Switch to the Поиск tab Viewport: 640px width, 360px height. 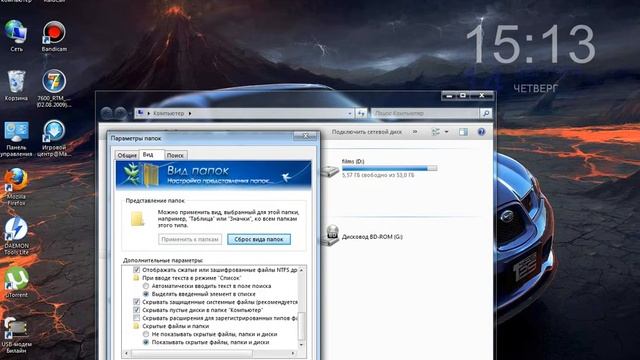coord(176,156)
